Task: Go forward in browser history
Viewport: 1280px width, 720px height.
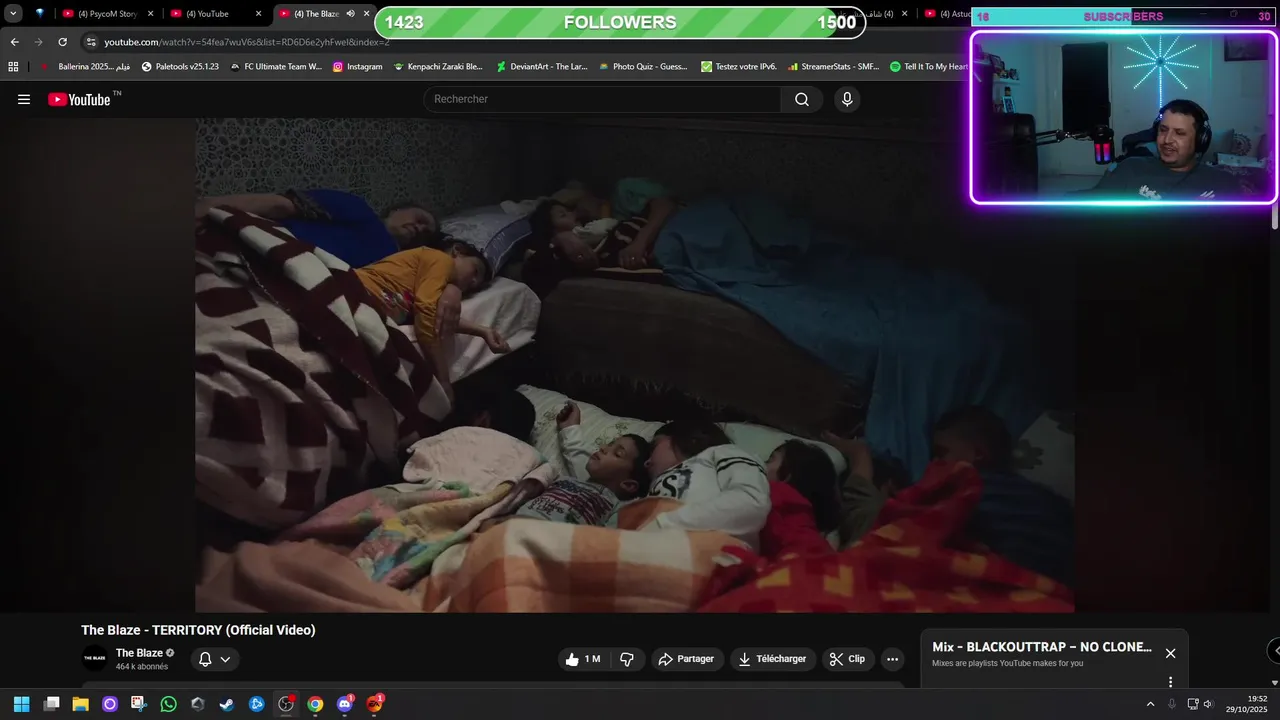Action: pyautogui.click(x=38, y=42)
